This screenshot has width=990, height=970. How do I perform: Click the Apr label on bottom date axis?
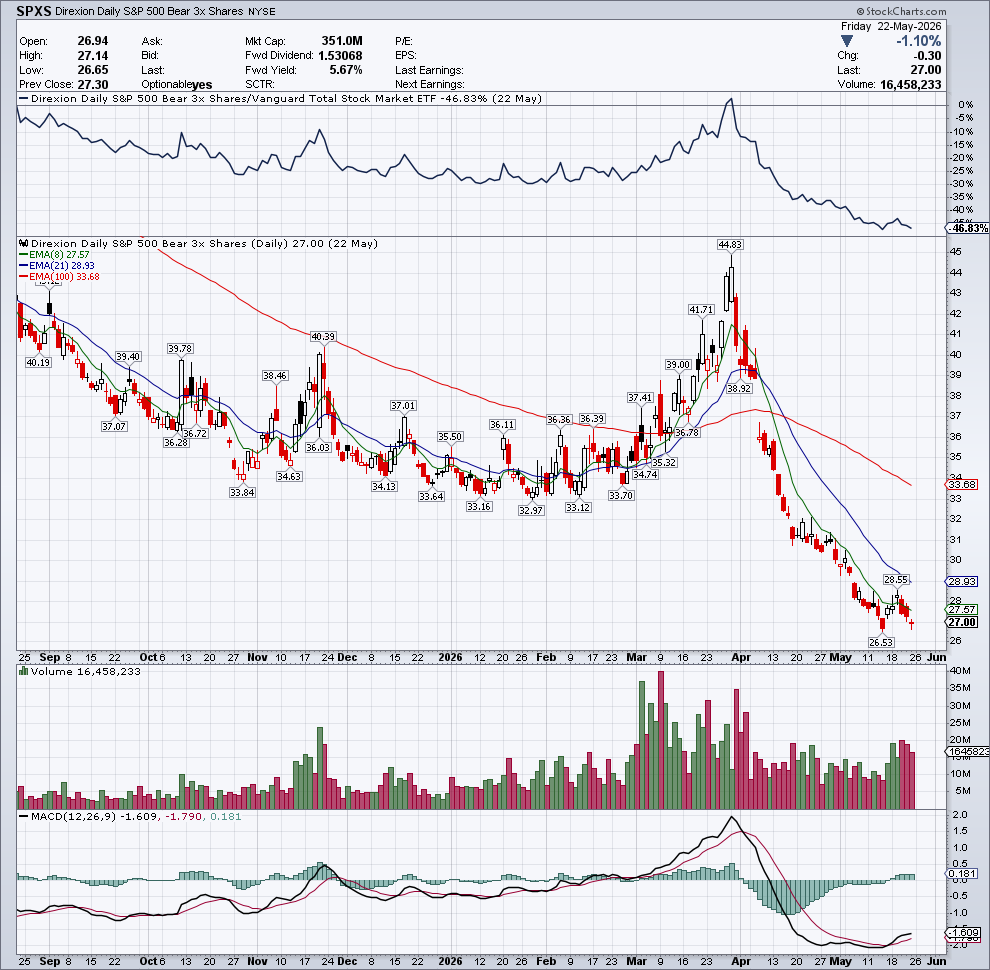click(x=741, y=961)
